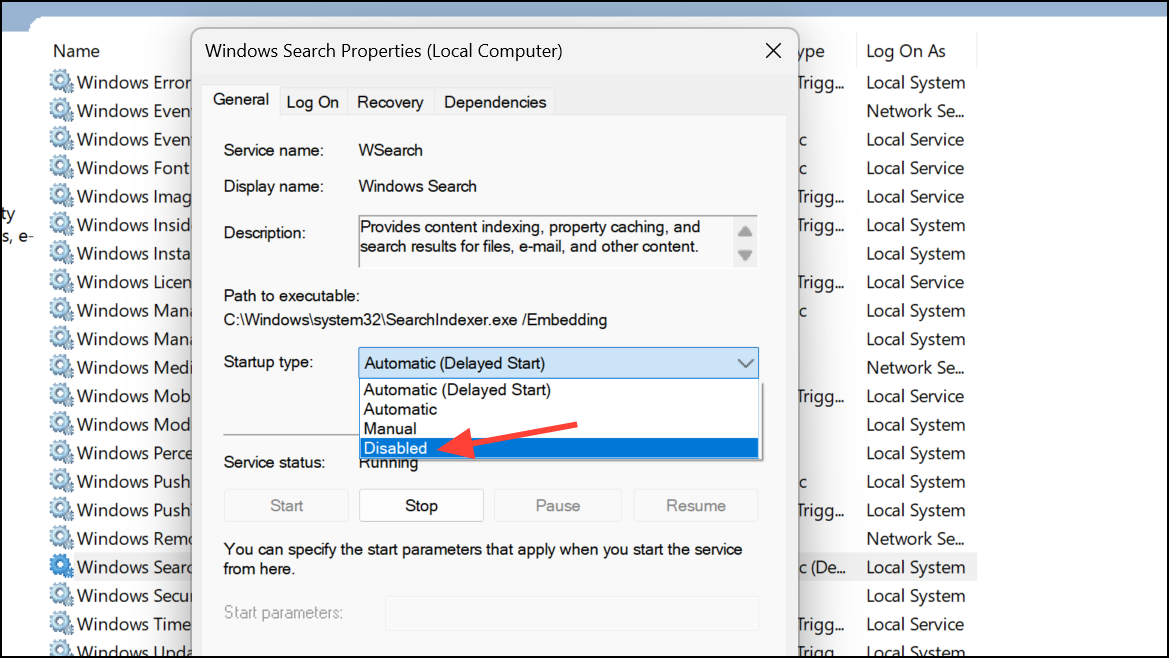Click Local System in the Windows Search row
The width and height of the screenshot is (1169, 658).
[x=916, y=567]
